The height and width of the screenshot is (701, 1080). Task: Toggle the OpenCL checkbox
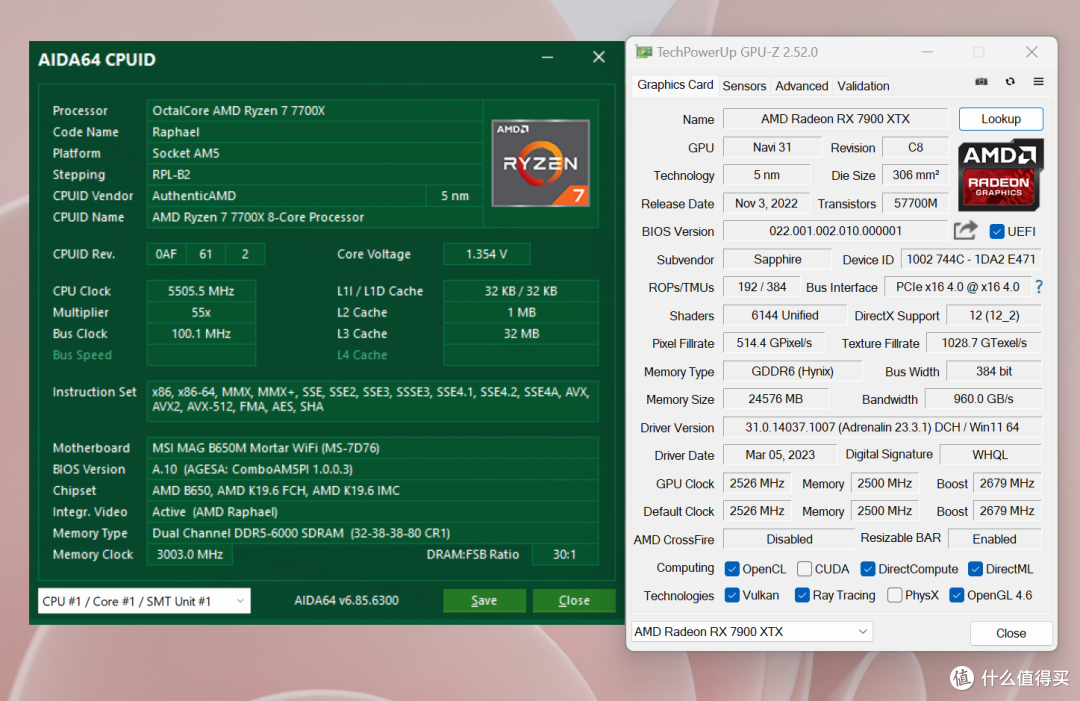[x=732, y=569]
